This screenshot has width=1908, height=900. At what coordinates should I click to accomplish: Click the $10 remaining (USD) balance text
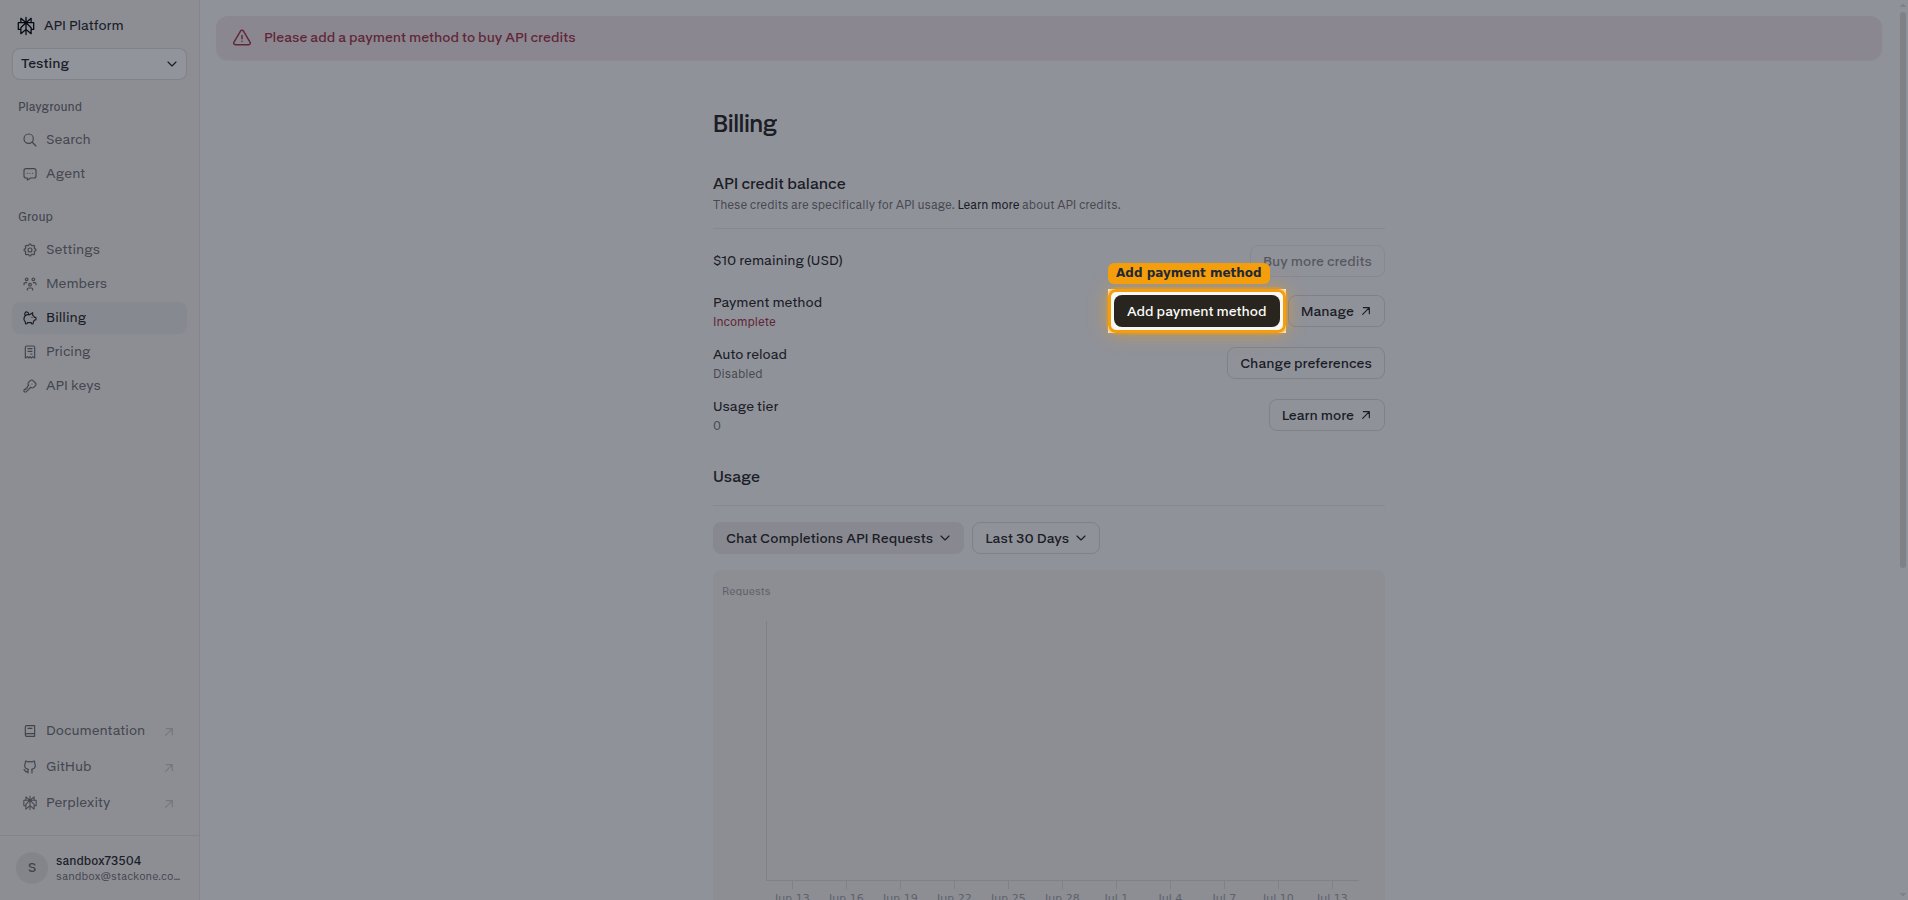pos(778,261)
